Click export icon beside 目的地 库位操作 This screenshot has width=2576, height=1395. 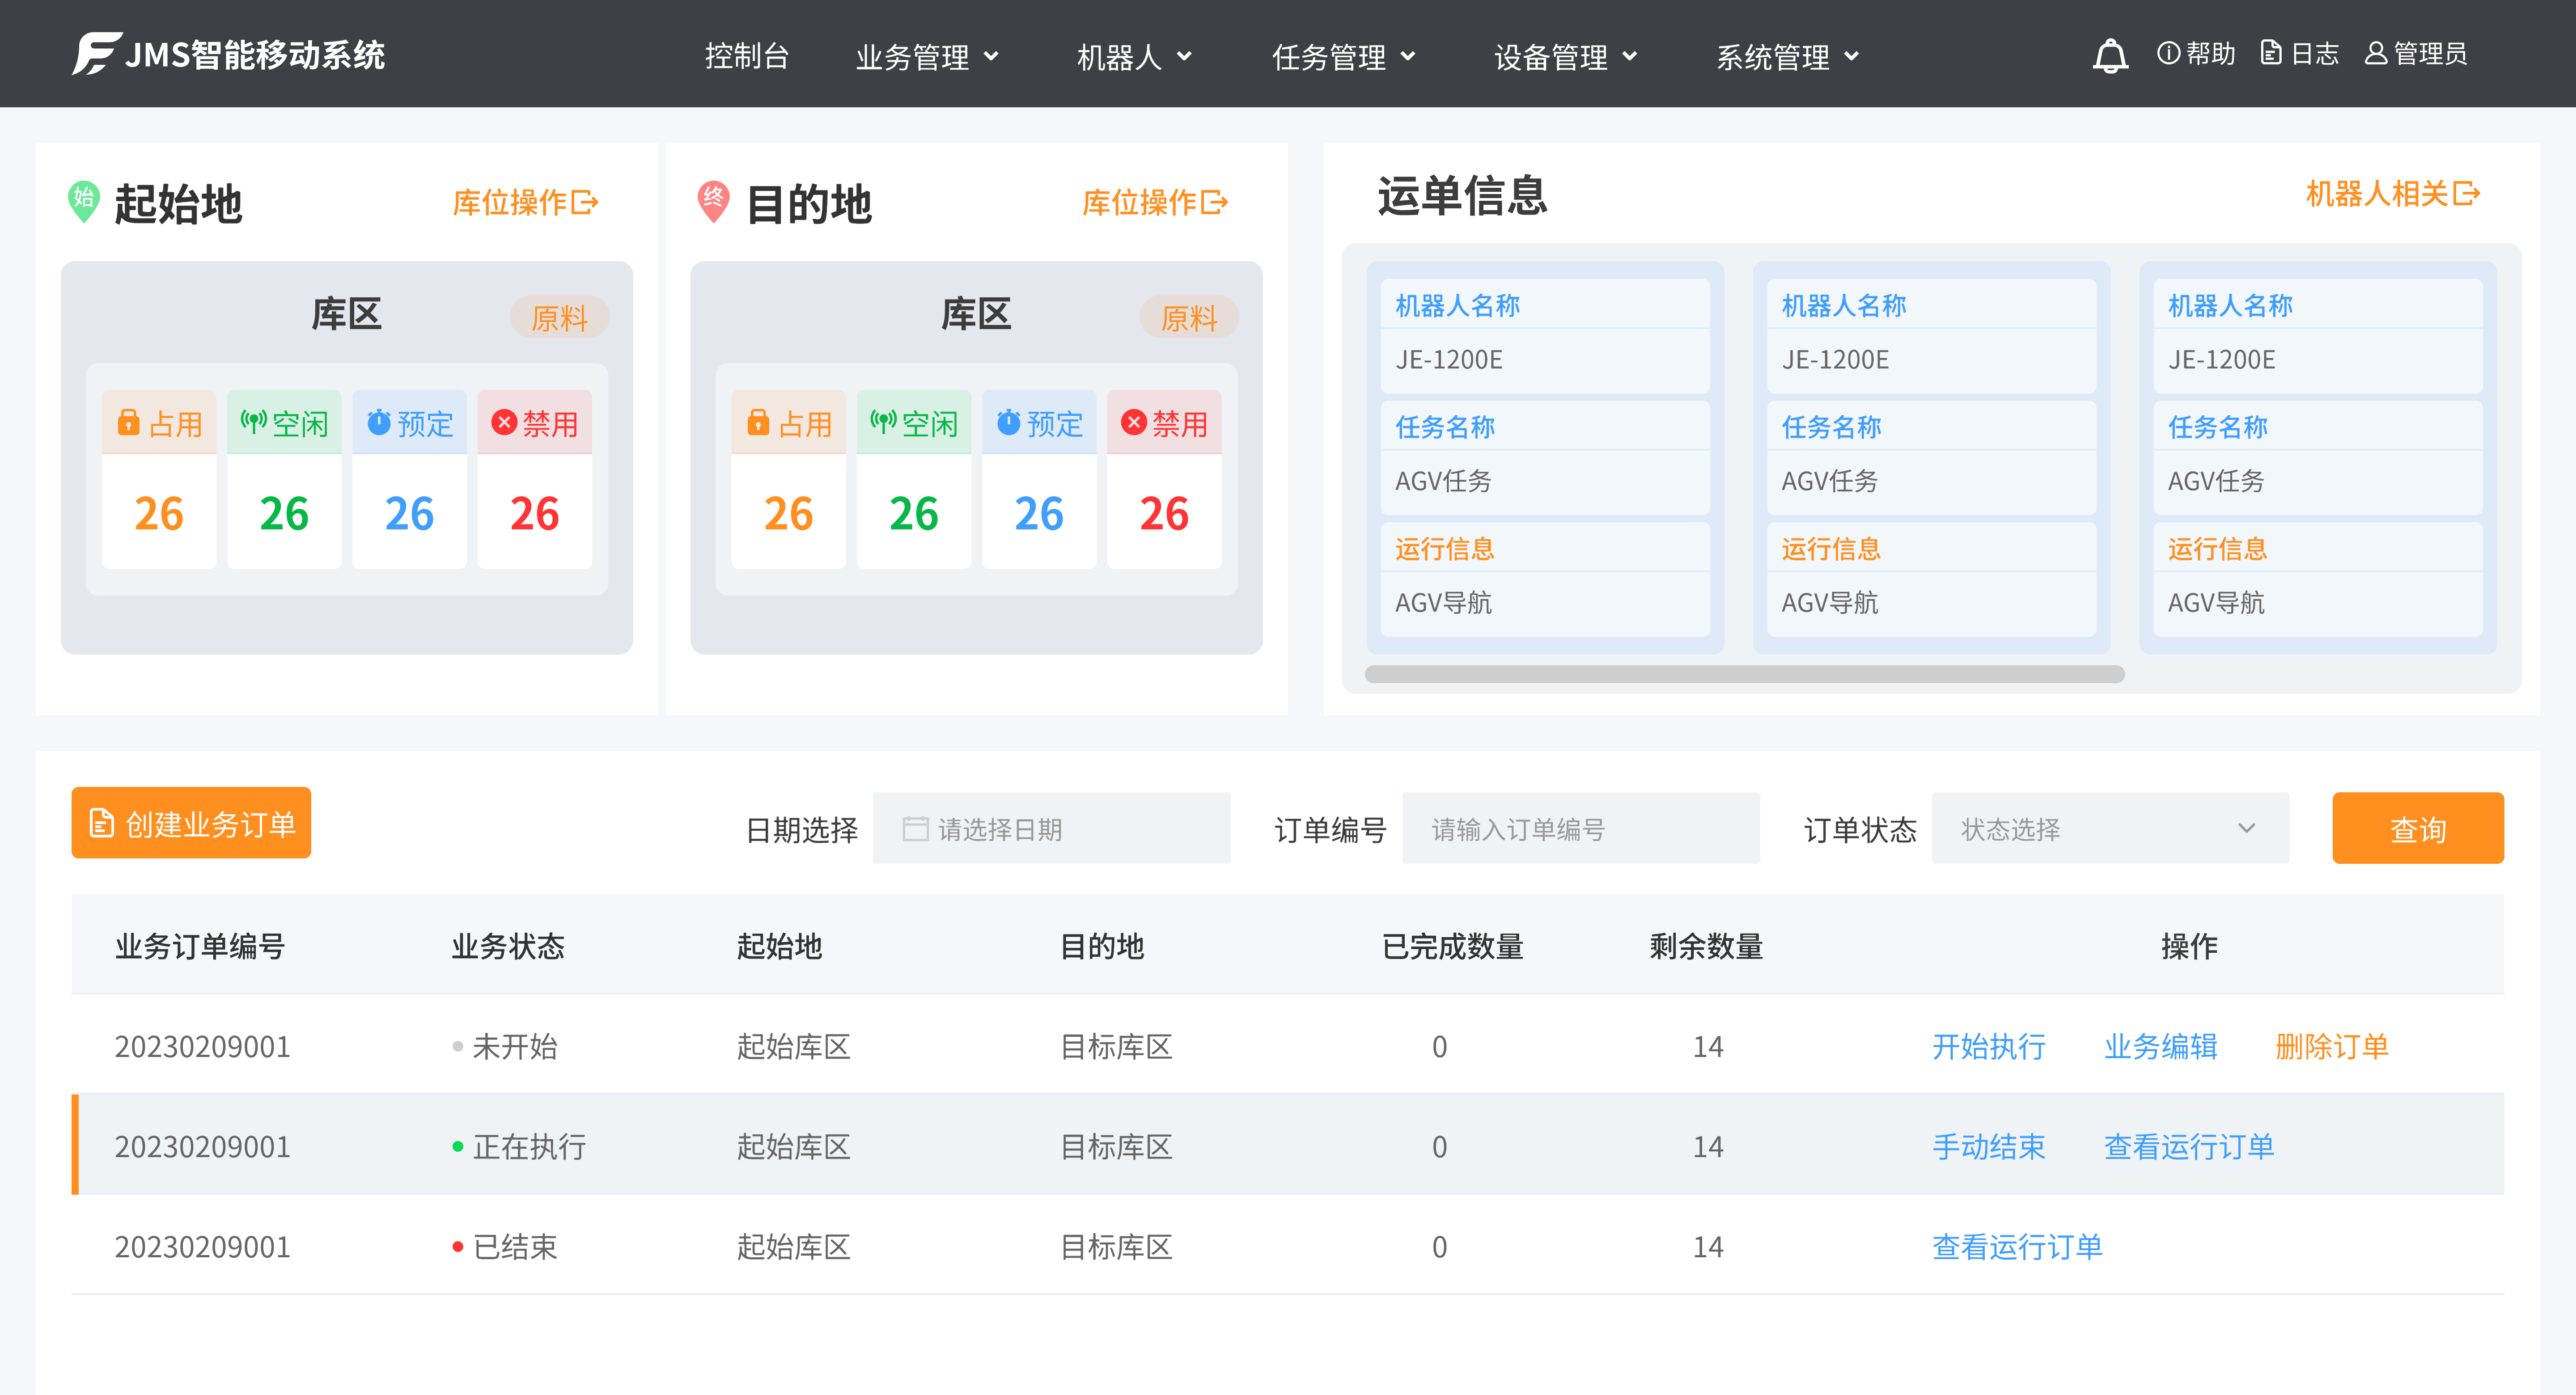[1215, 202]
